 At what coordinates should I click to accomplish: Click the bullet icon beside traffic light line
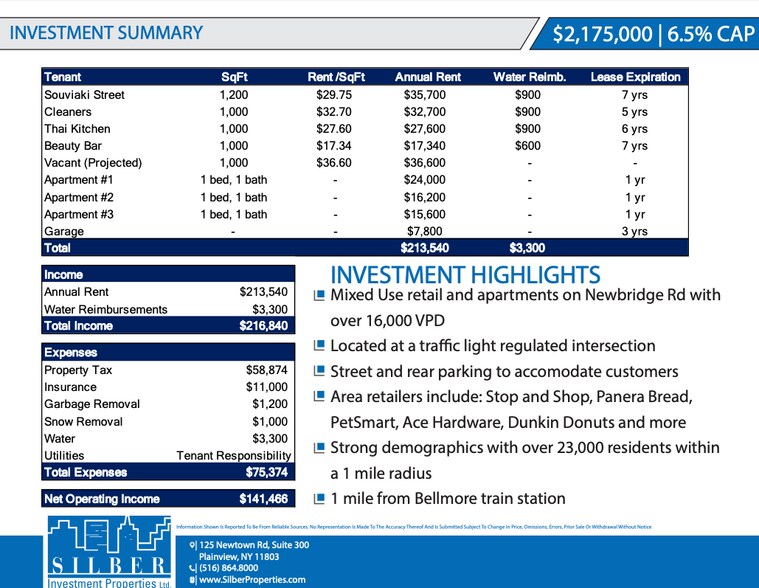tap(319, 346)
